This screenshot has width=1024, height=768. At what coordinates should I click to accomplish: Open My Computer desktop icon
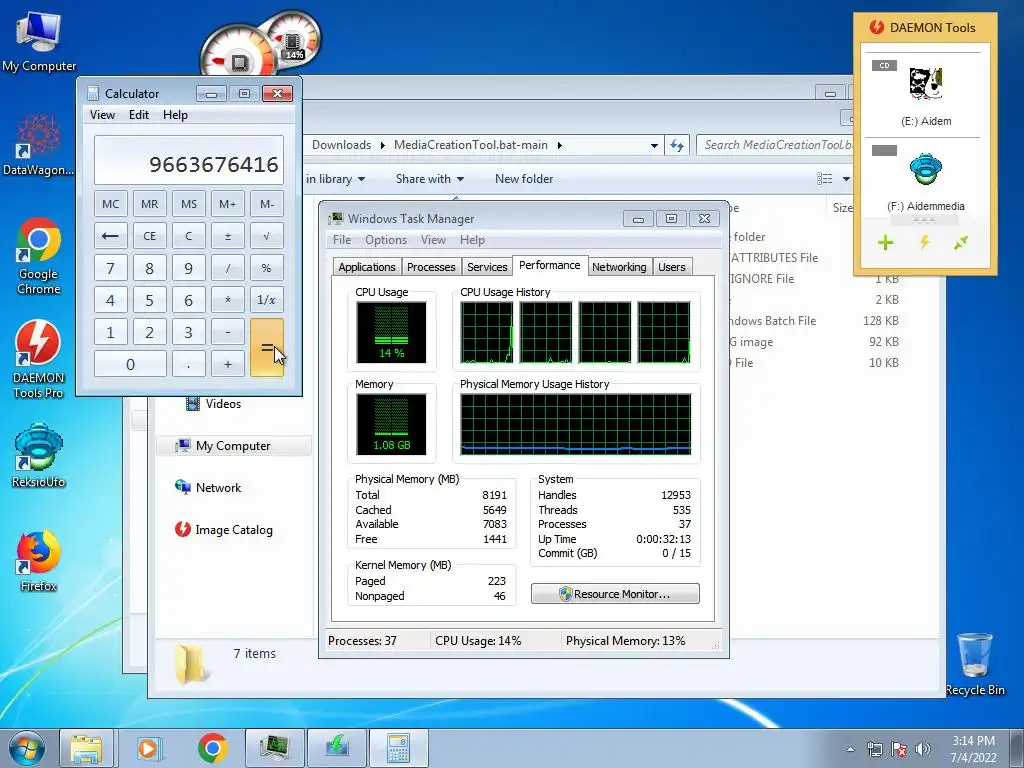39,40
